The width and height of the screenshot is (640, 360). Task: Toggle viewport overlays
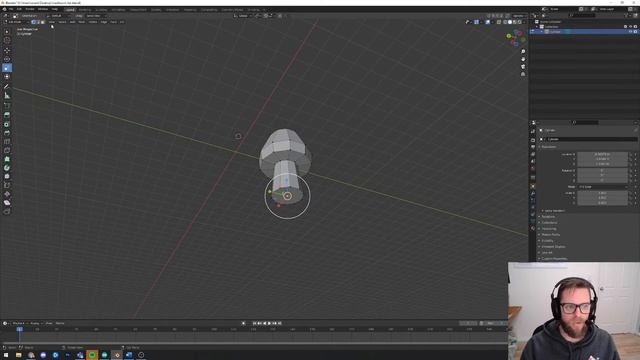[488, 22]
